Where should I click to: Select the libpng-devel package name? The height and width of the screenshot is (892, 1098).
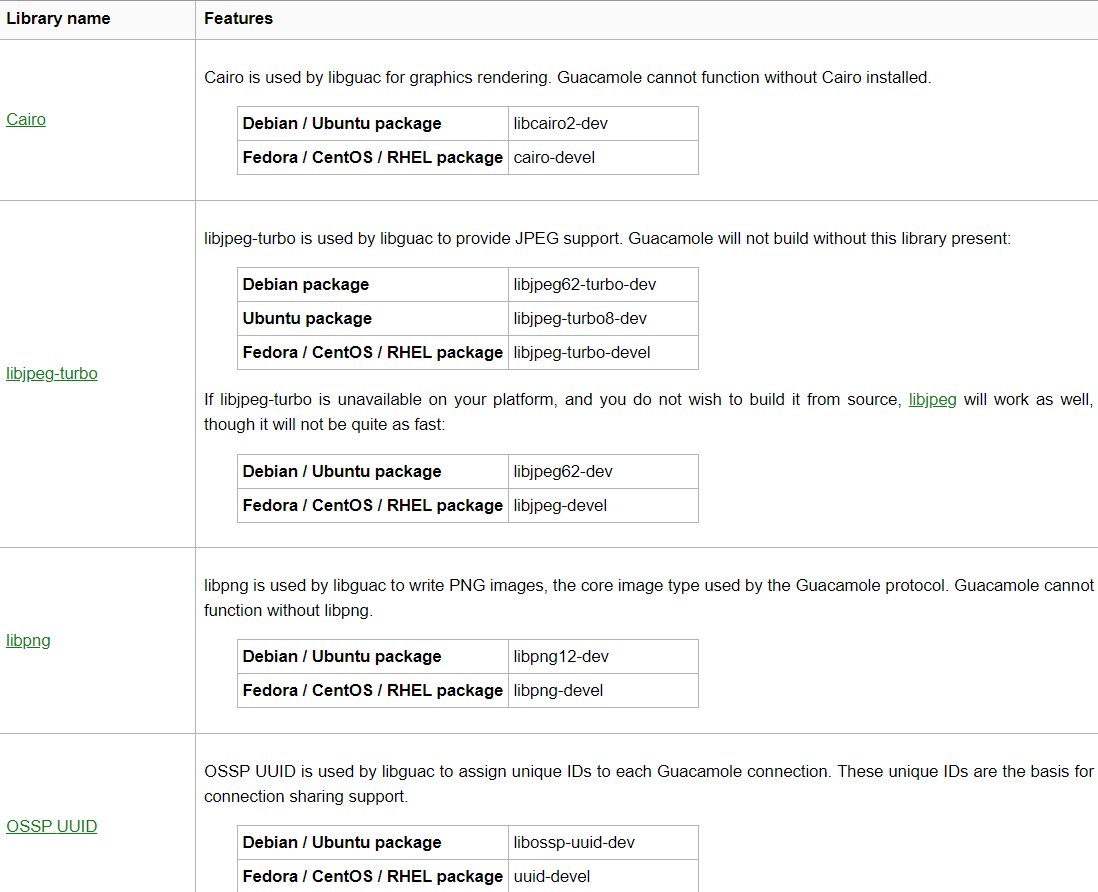click(558, 690)
